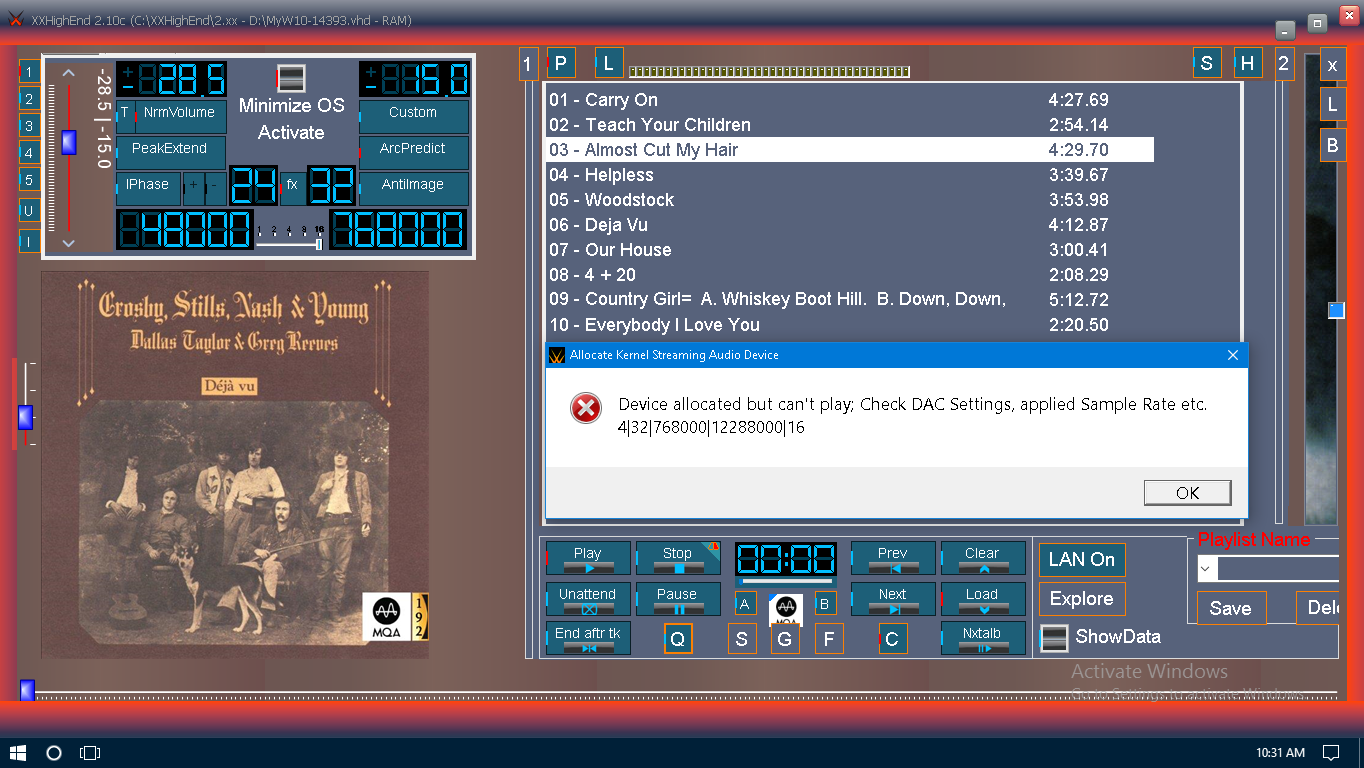Open the Windows Start menu

[18, 752]
